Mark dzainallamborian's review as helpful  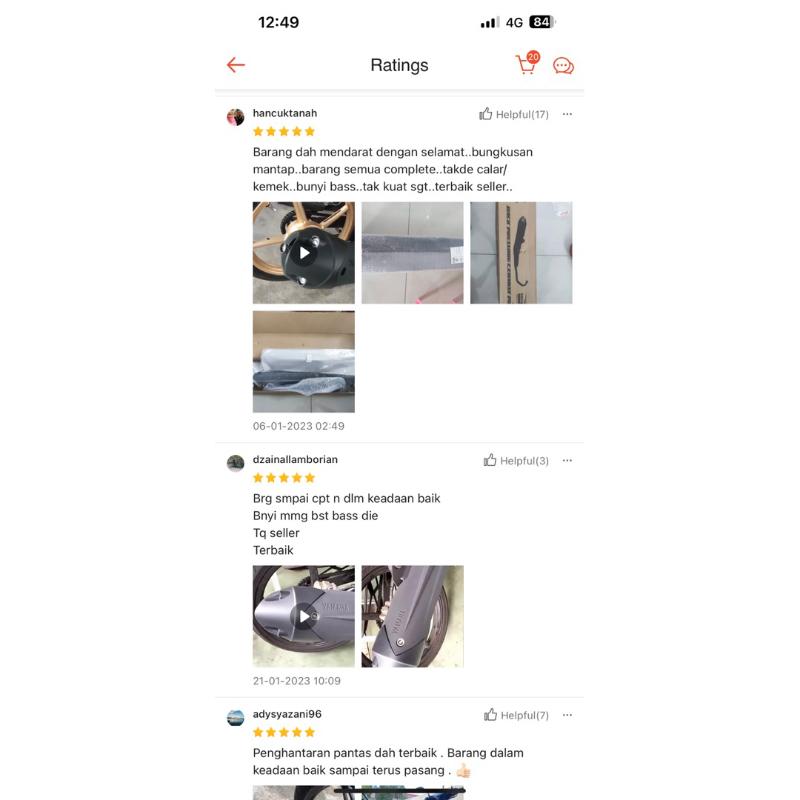pos(515,461)
